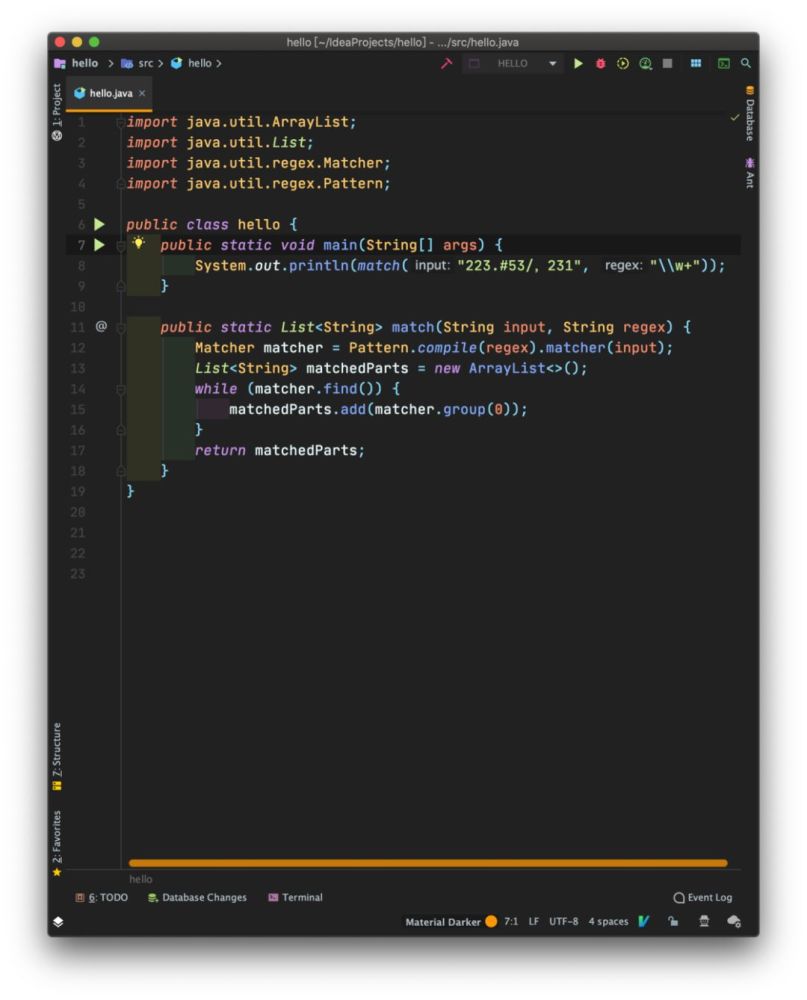Open the Event Log
This screenshot has width=807, height=1000.
(703, 897)
